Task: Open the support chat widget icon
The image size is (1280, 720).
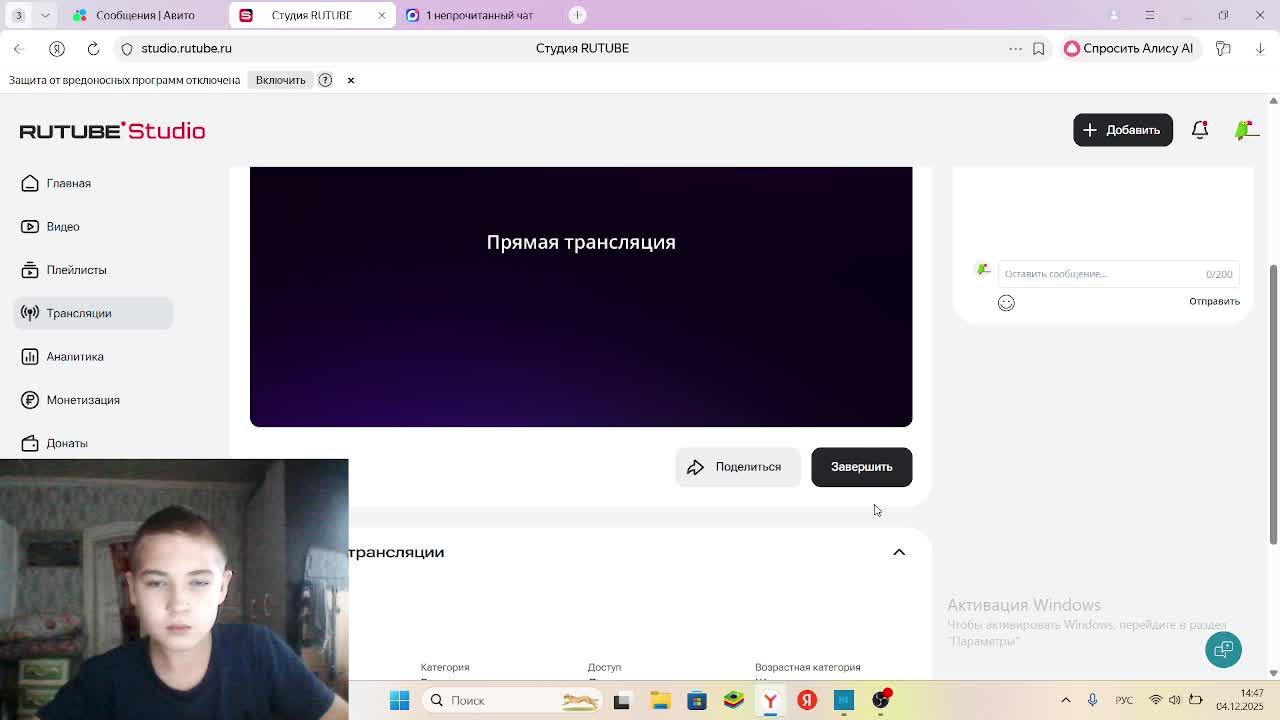Action: pos(1223,650)
